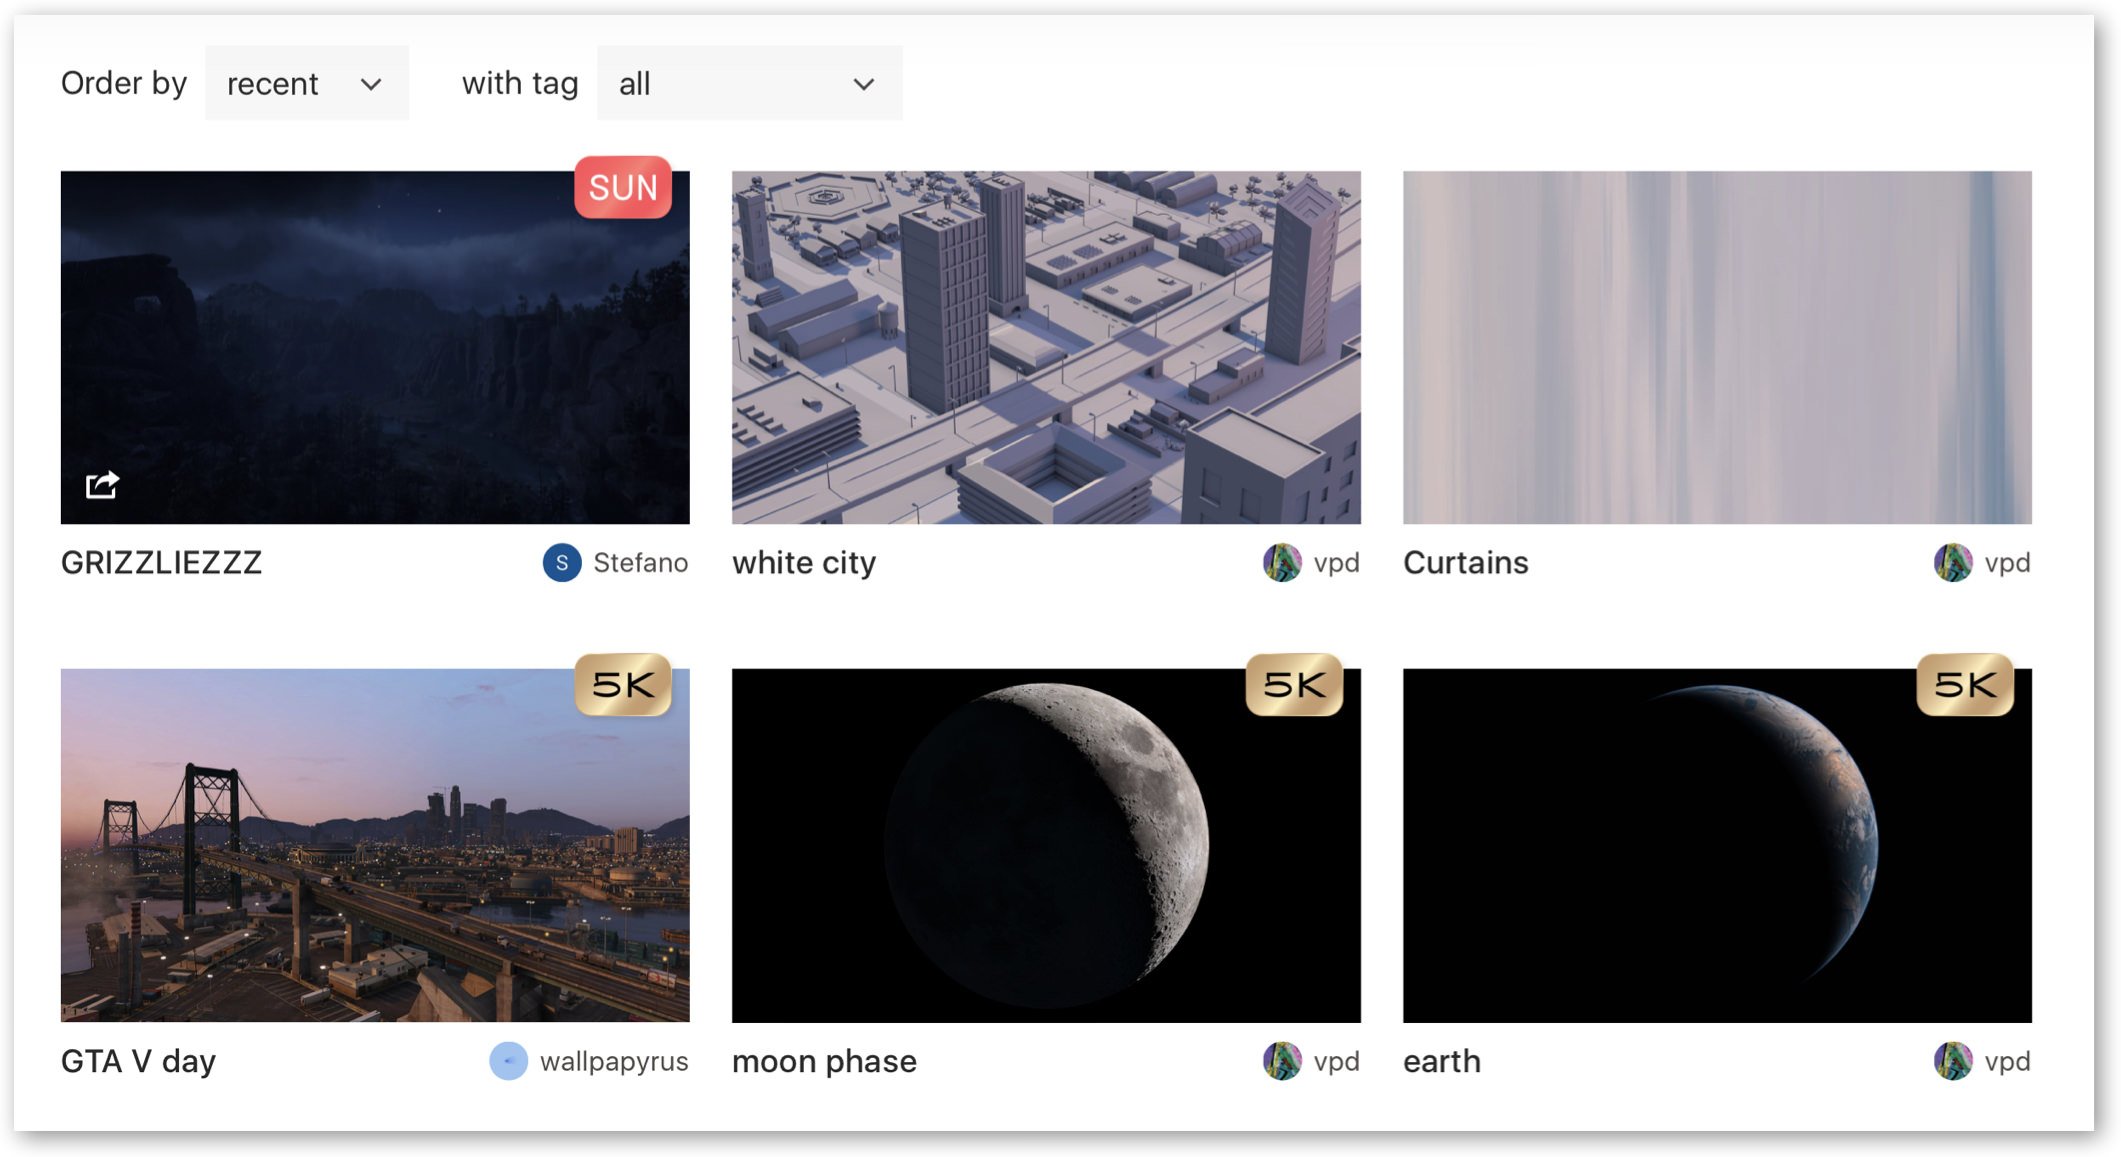Click vpd avatar beside moon phase
The image size is (2121, 1157).
click(1282, 1061)
